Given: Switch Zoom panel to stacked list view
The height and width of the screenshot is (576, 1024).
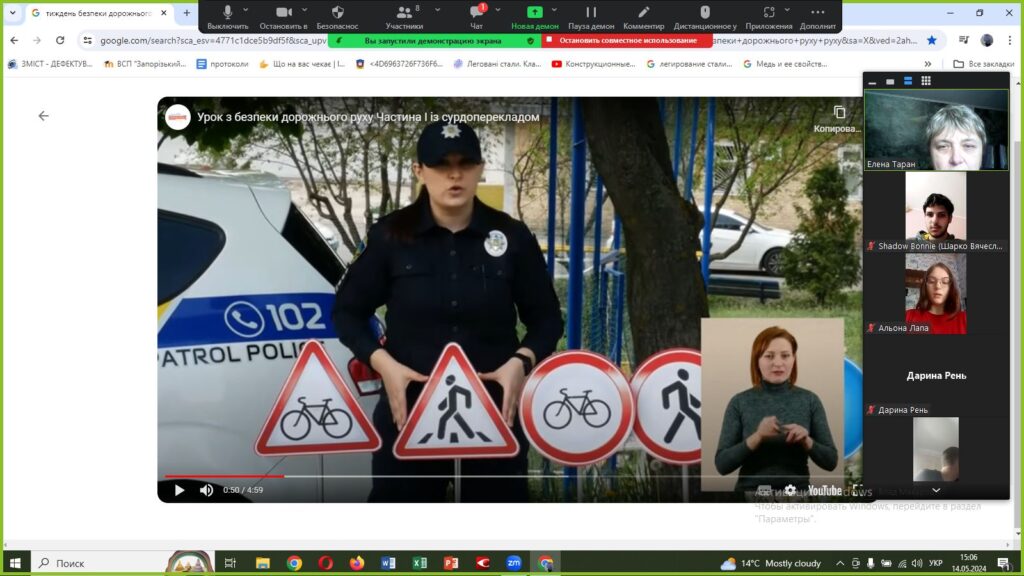Looking at the screenshot, I should coord(908,81).
